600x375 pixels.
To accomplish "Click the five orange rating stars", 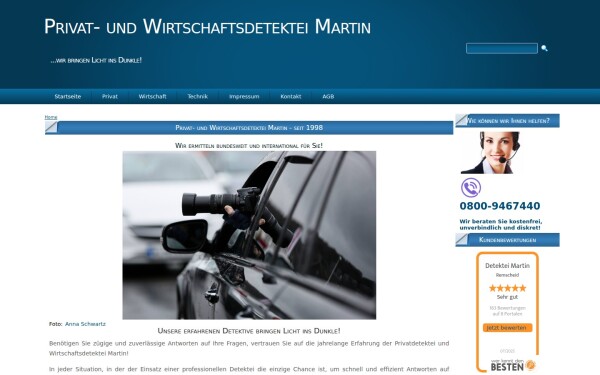I will click(507, 288).
